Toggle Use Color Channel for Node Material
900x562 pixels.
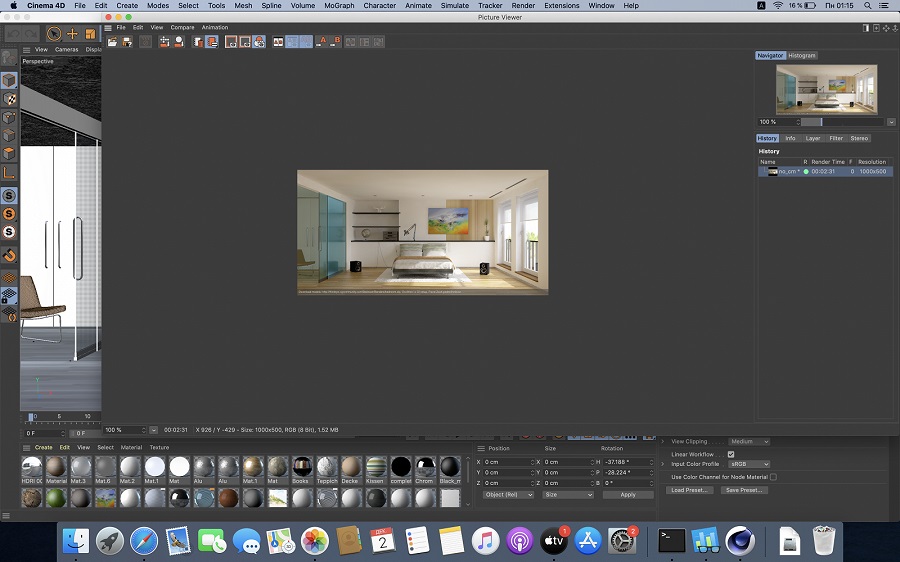(773, 477)
